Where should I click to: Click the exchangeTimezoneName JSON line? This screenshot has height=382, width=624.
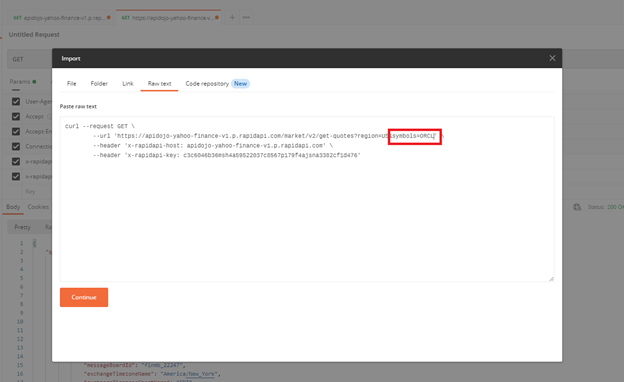[152, 374]
